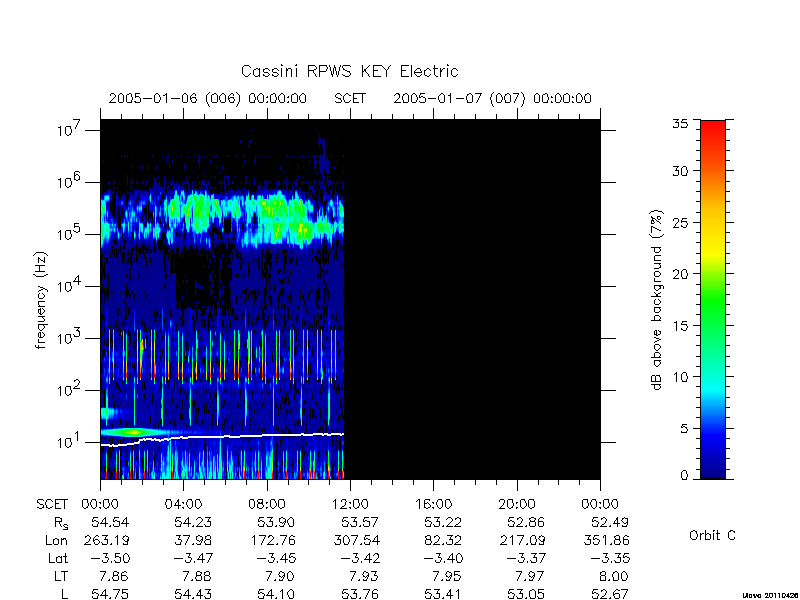Click the longitude value '217.09'
The width and height of the screenshot is (800, 600).
tap(522, 540)
